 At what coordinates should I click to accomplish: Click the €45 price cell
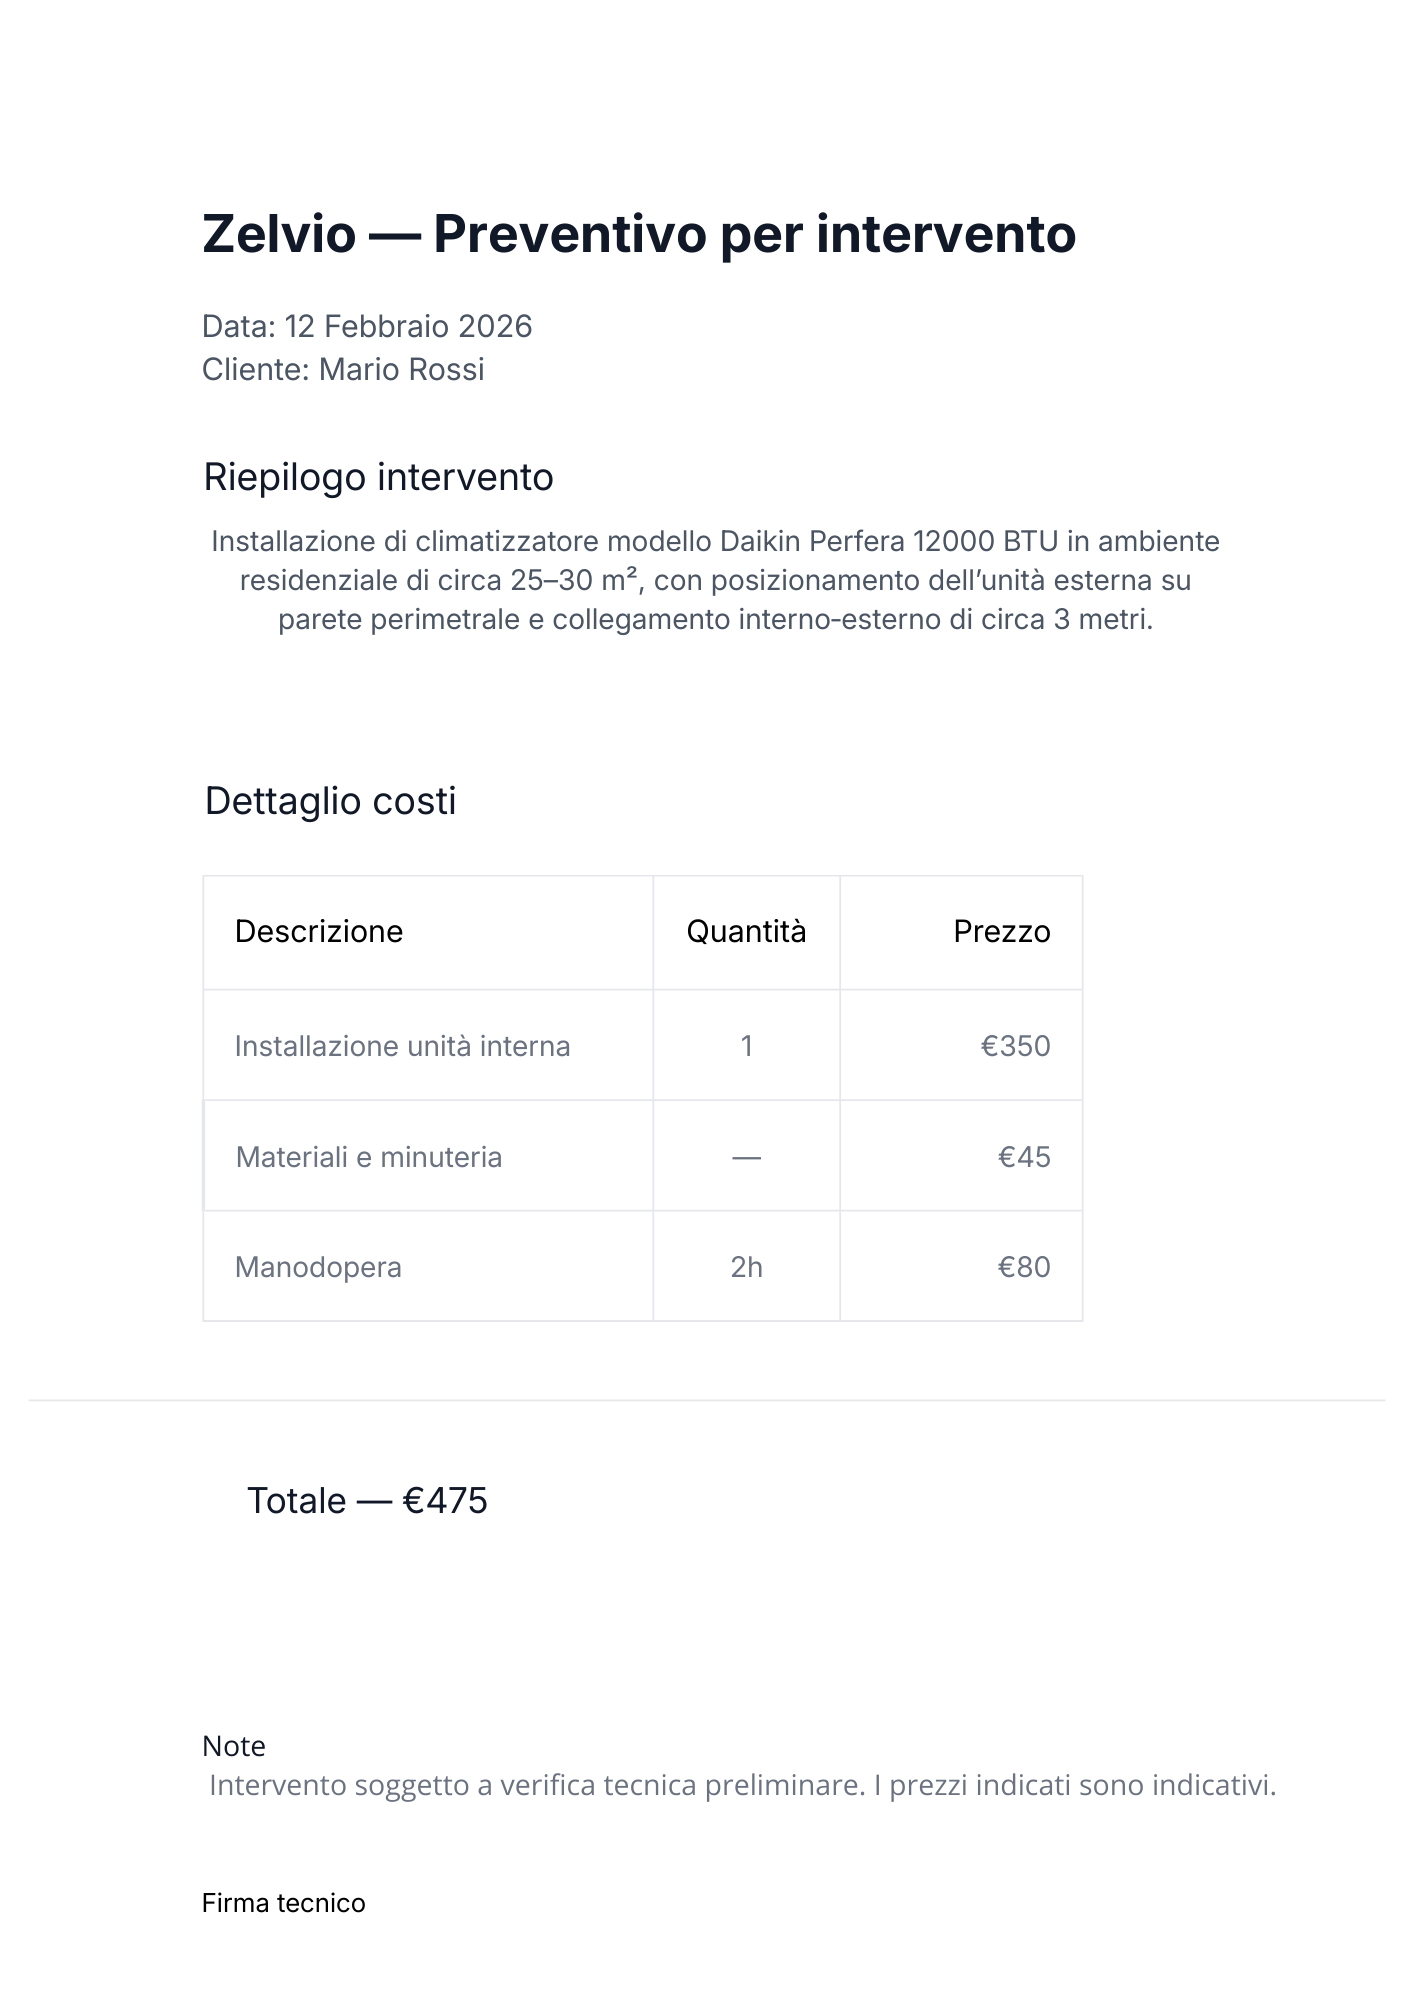coord(1024,1157)
